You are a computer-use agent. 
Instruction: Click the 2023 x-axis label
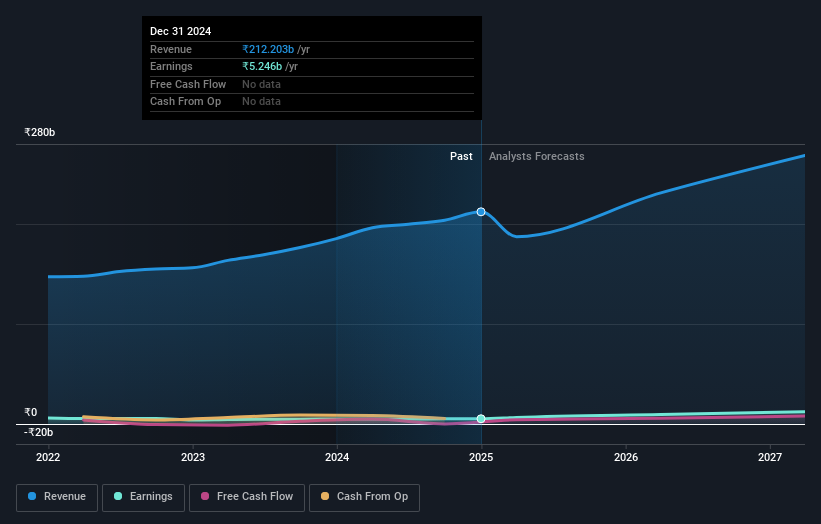pyautogui.click(x=193, y=457)
